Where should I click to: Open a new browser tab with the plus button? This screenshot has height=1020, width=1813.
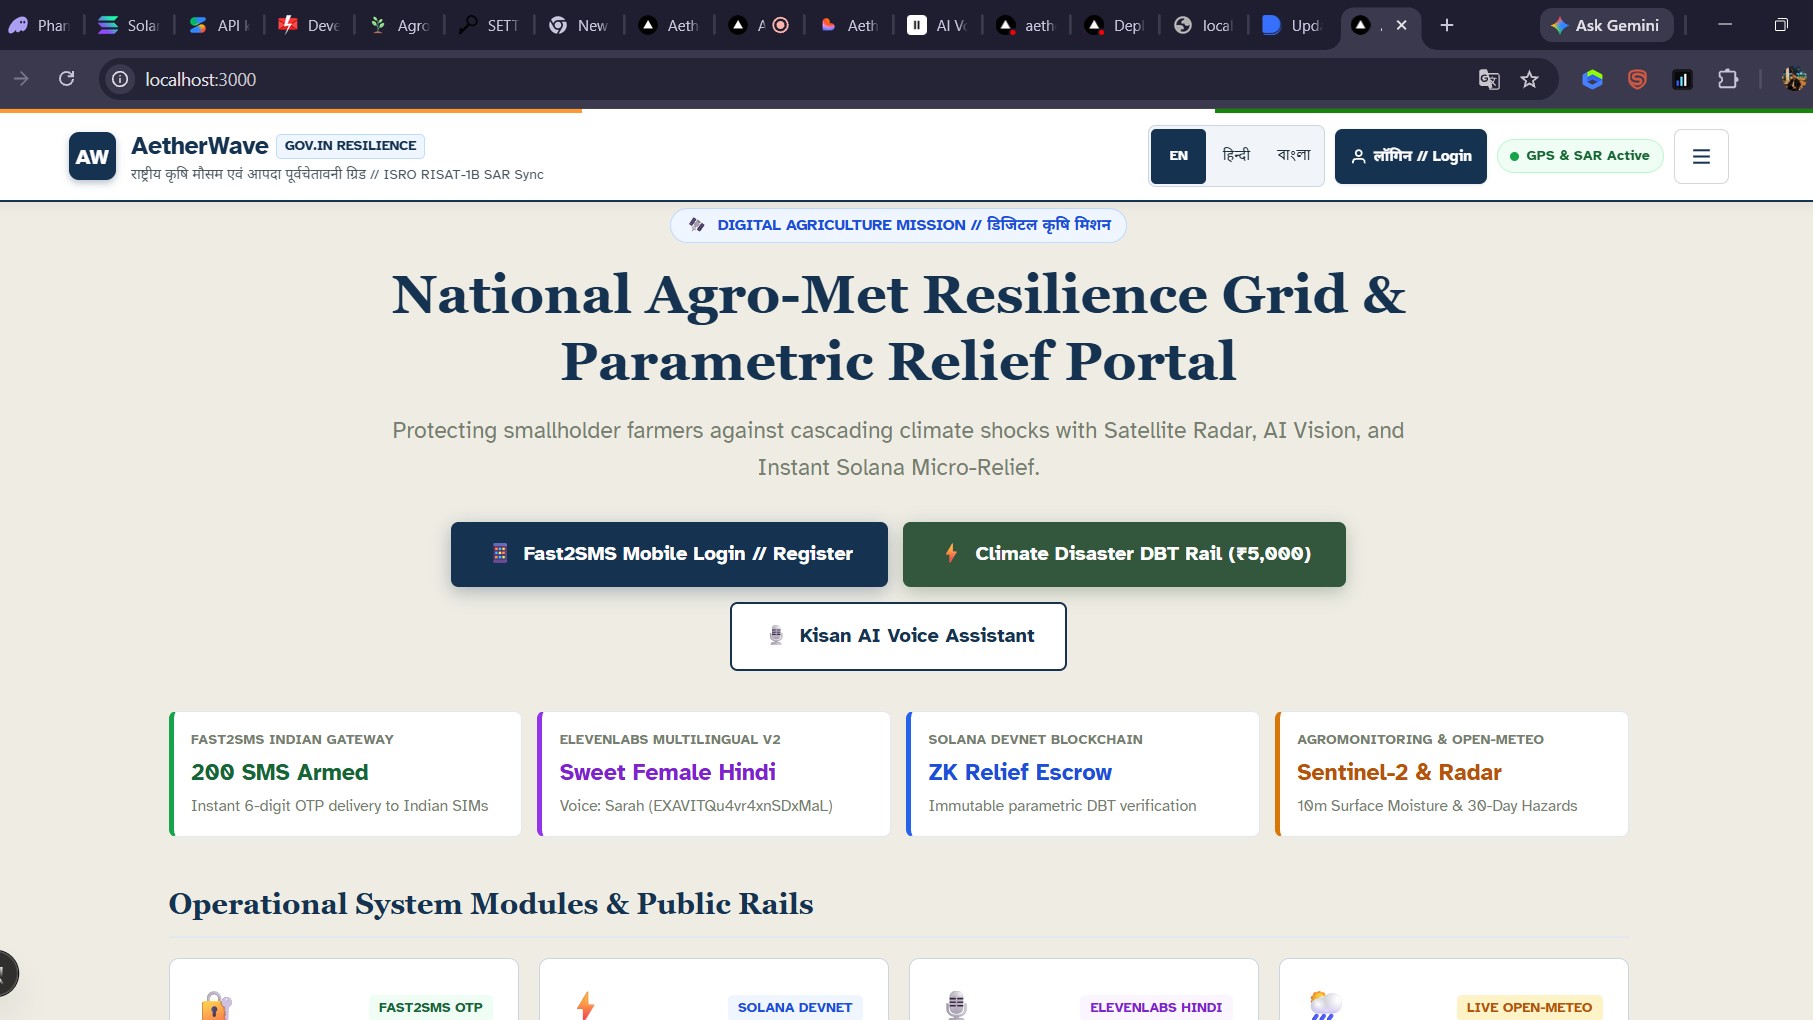click(1447, 25)
